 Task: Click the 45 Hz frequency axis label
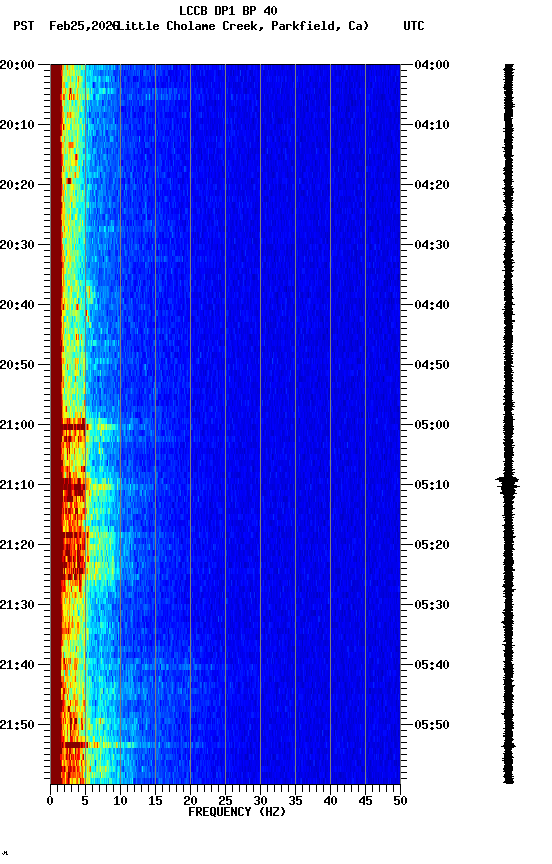pos(365,801)
